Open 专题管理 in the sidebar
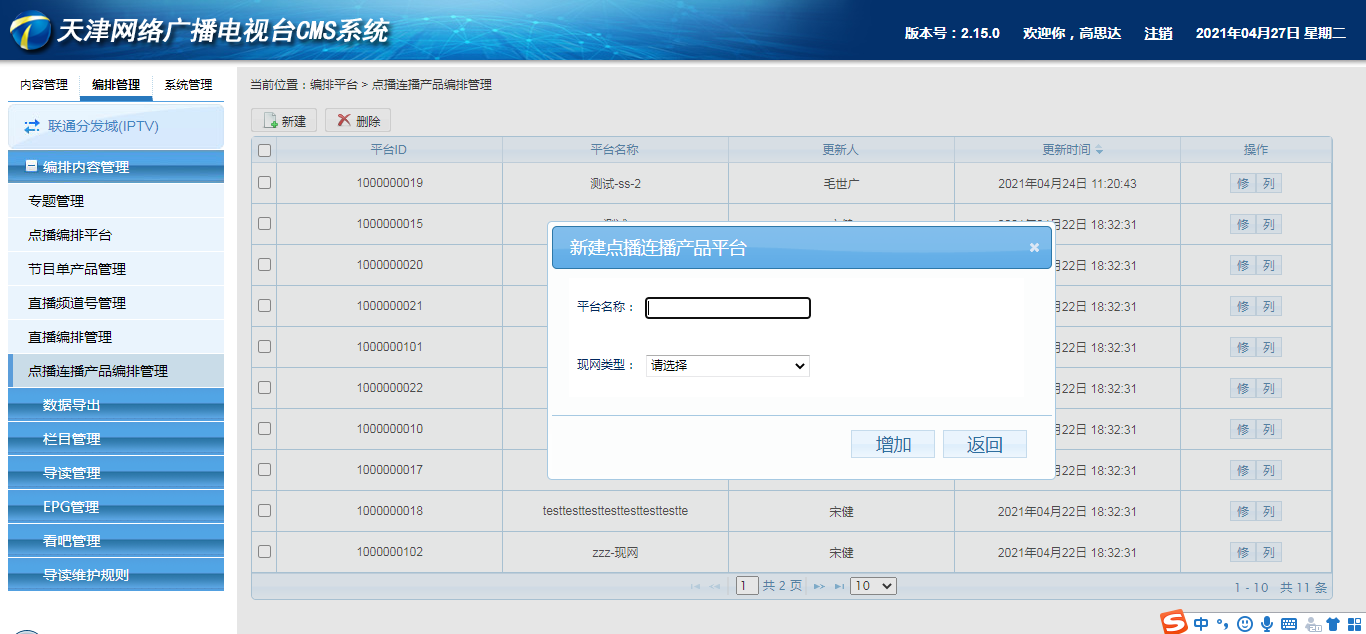 pos(116,201)
